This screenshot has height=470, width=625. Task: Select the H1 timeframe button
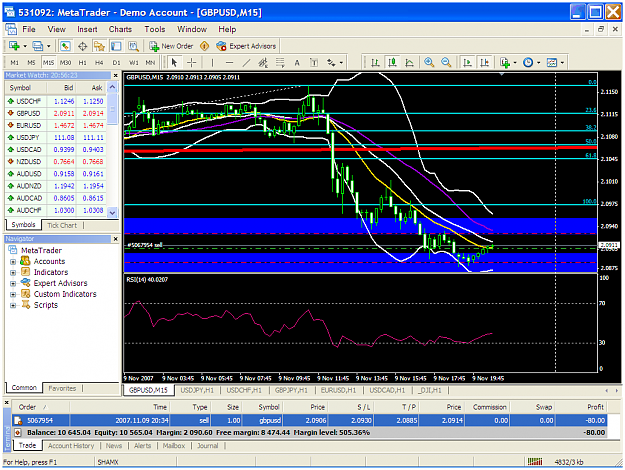click(83, 63)
